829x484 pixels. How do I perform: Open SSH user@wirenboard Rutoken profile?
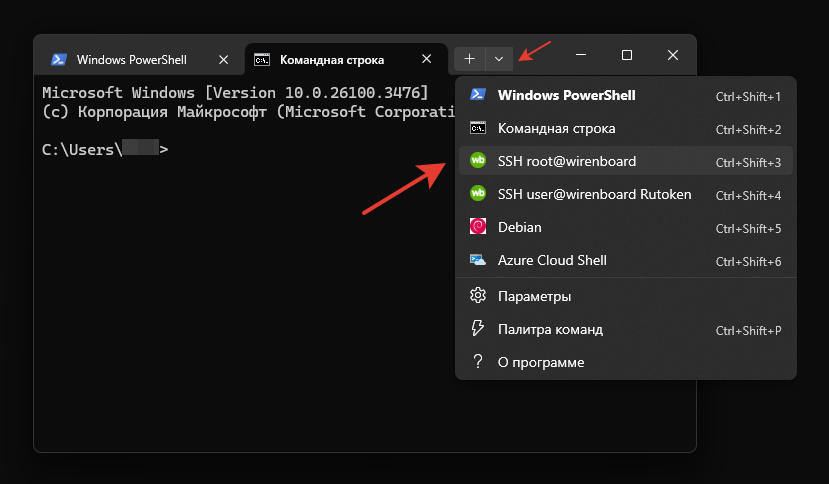[x=626, y=194]
